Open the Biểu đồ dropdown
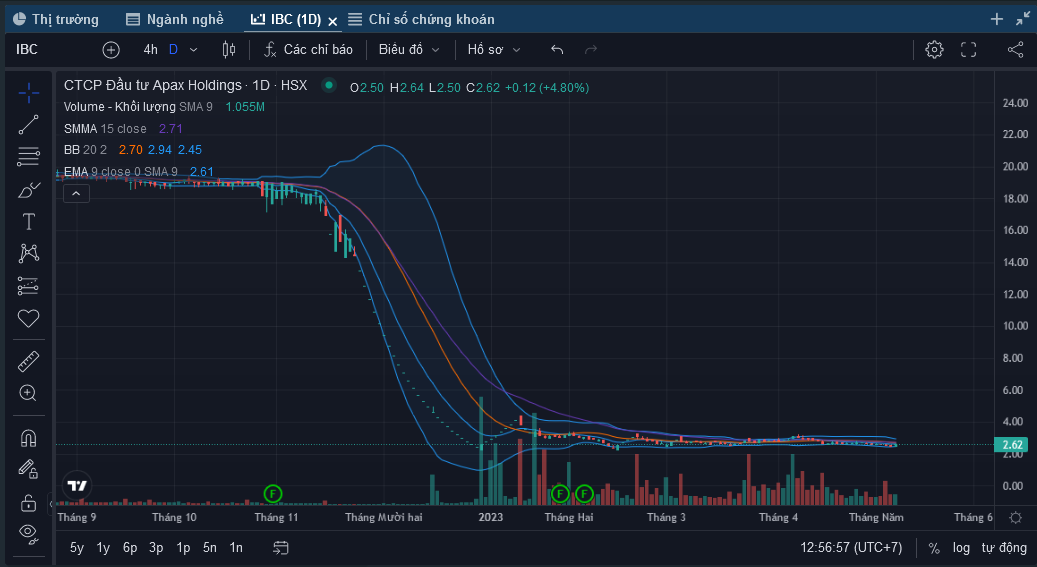 [409, 50]
